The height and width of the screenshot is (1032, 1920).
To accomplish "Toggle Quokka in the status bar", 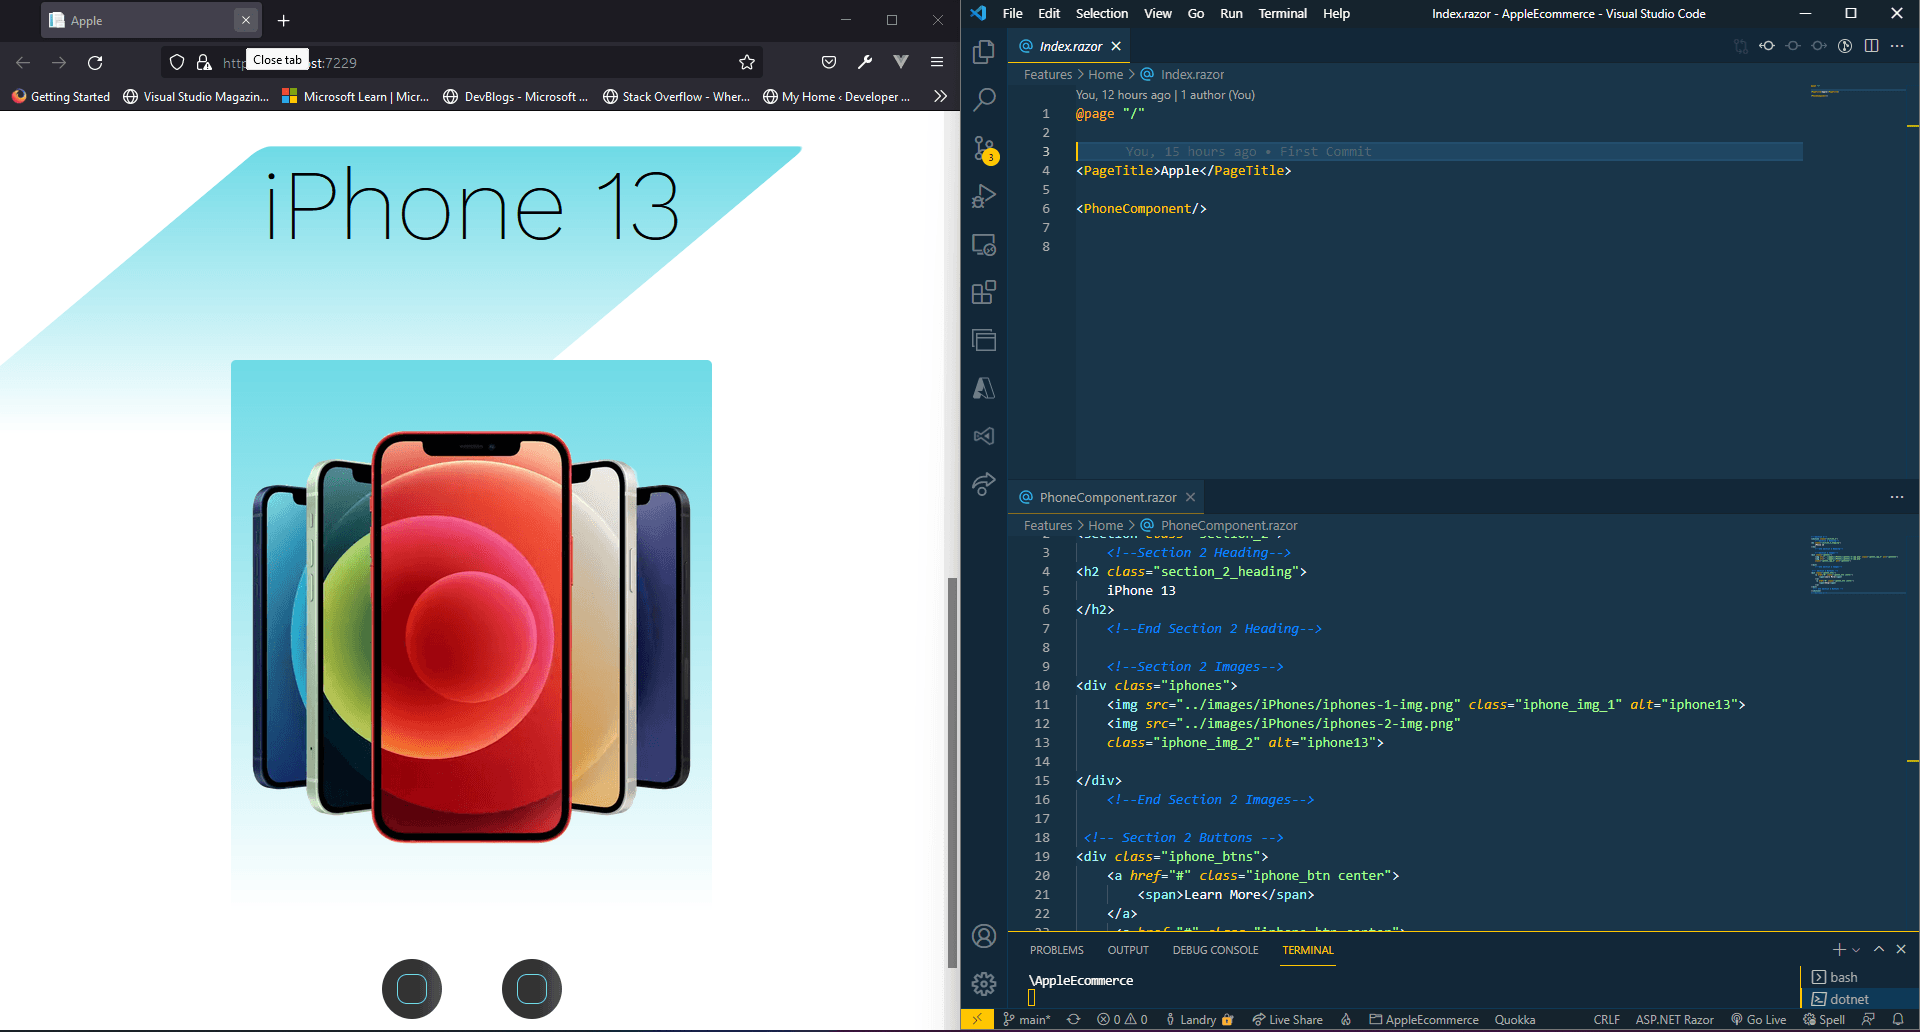I will coord(1514,1020).
